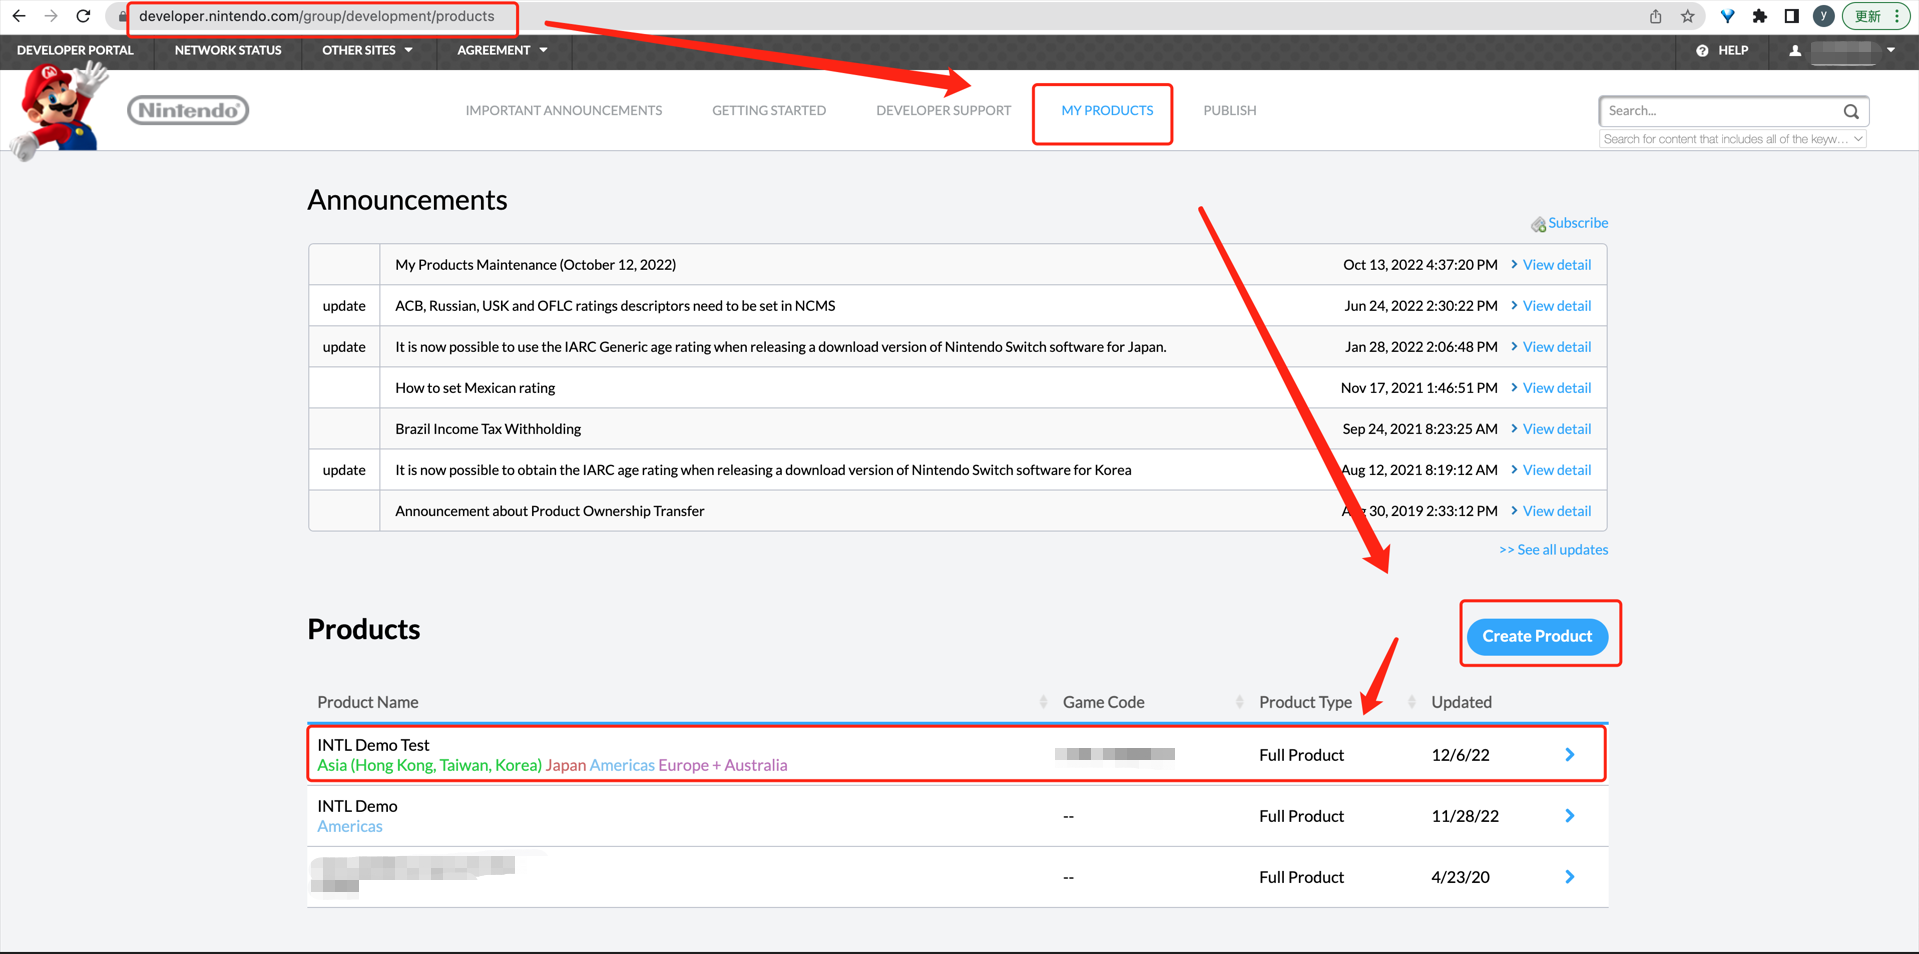Switch to the My Products tab
This screenshot has height=954, width=1919.
pos(1106,111)
